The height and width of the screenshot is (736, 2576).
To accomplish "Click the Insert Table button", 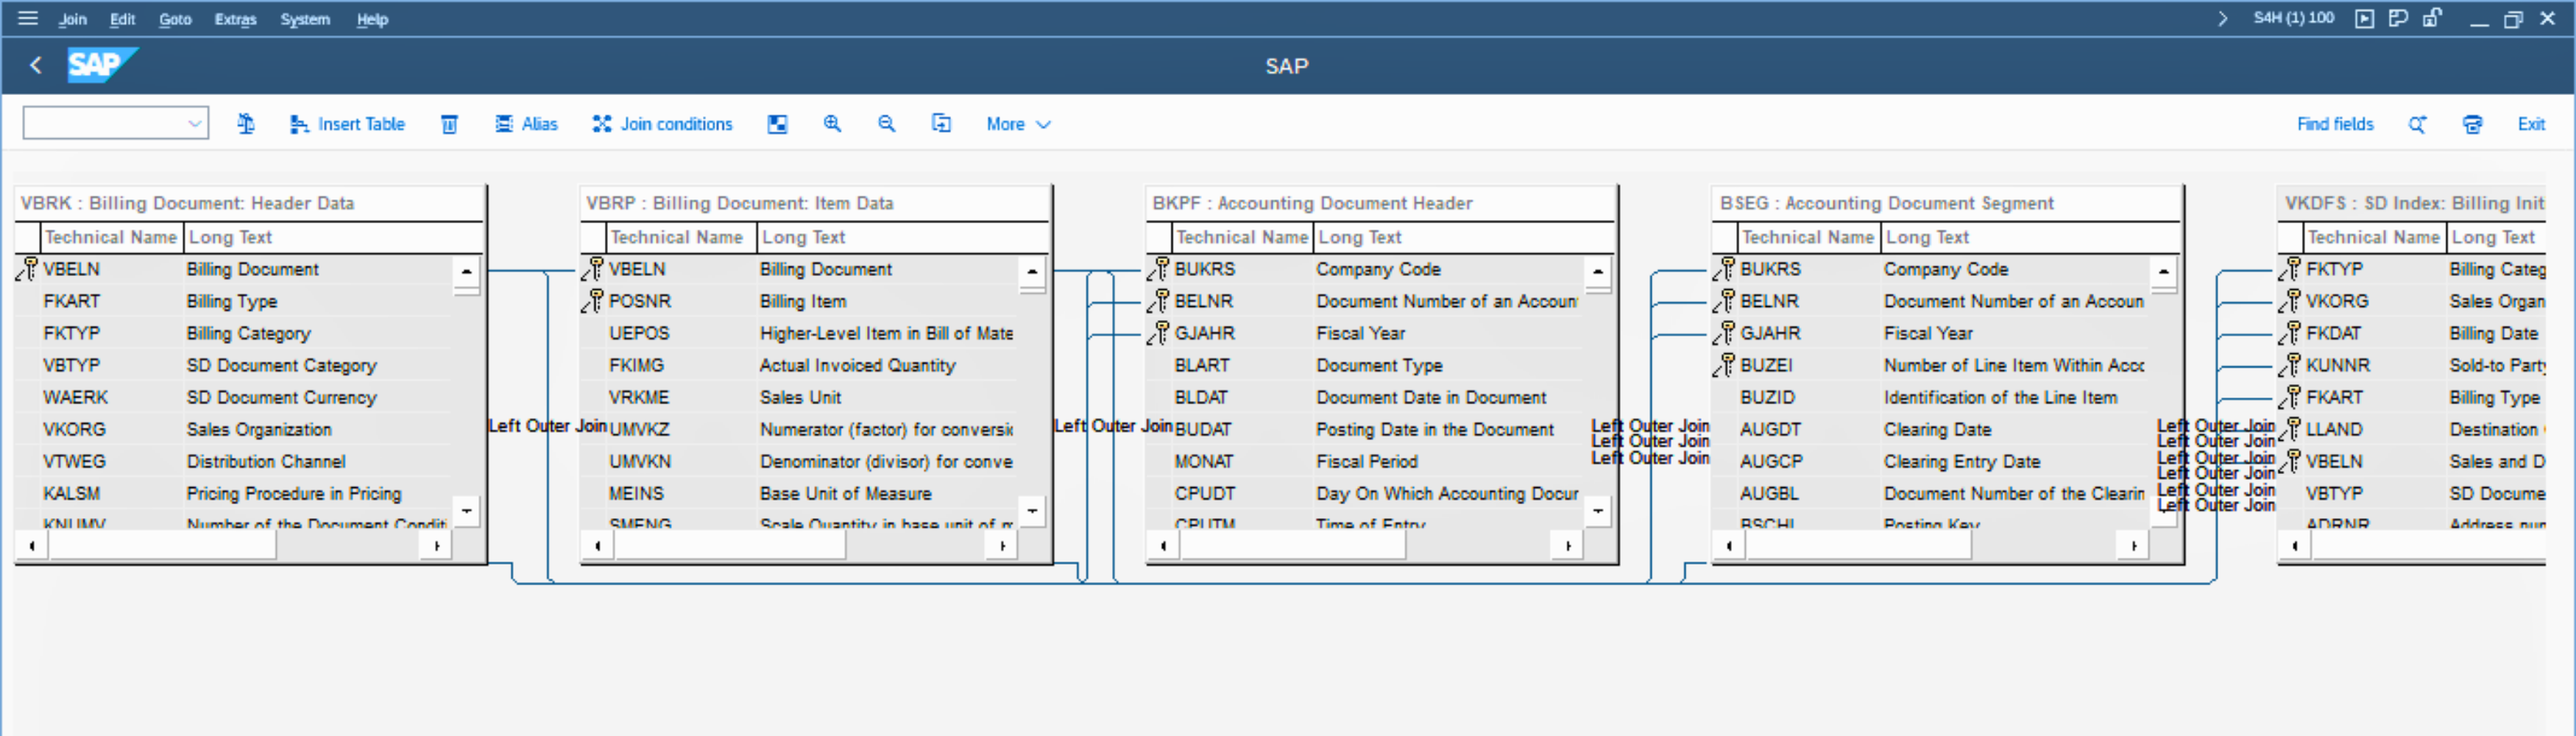I will click(347, 124).
